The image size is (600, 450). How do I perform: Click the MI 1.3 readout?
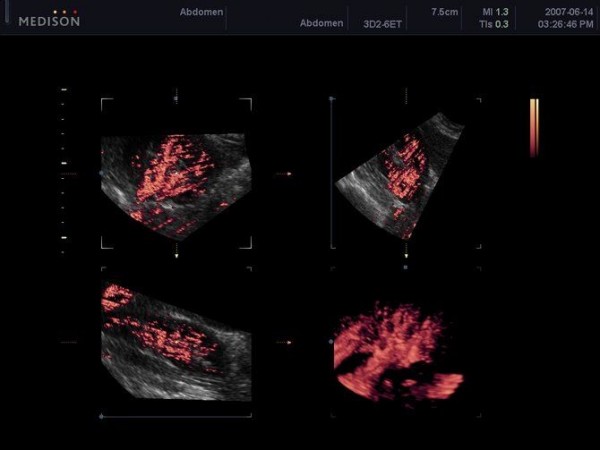click(495, 12)
